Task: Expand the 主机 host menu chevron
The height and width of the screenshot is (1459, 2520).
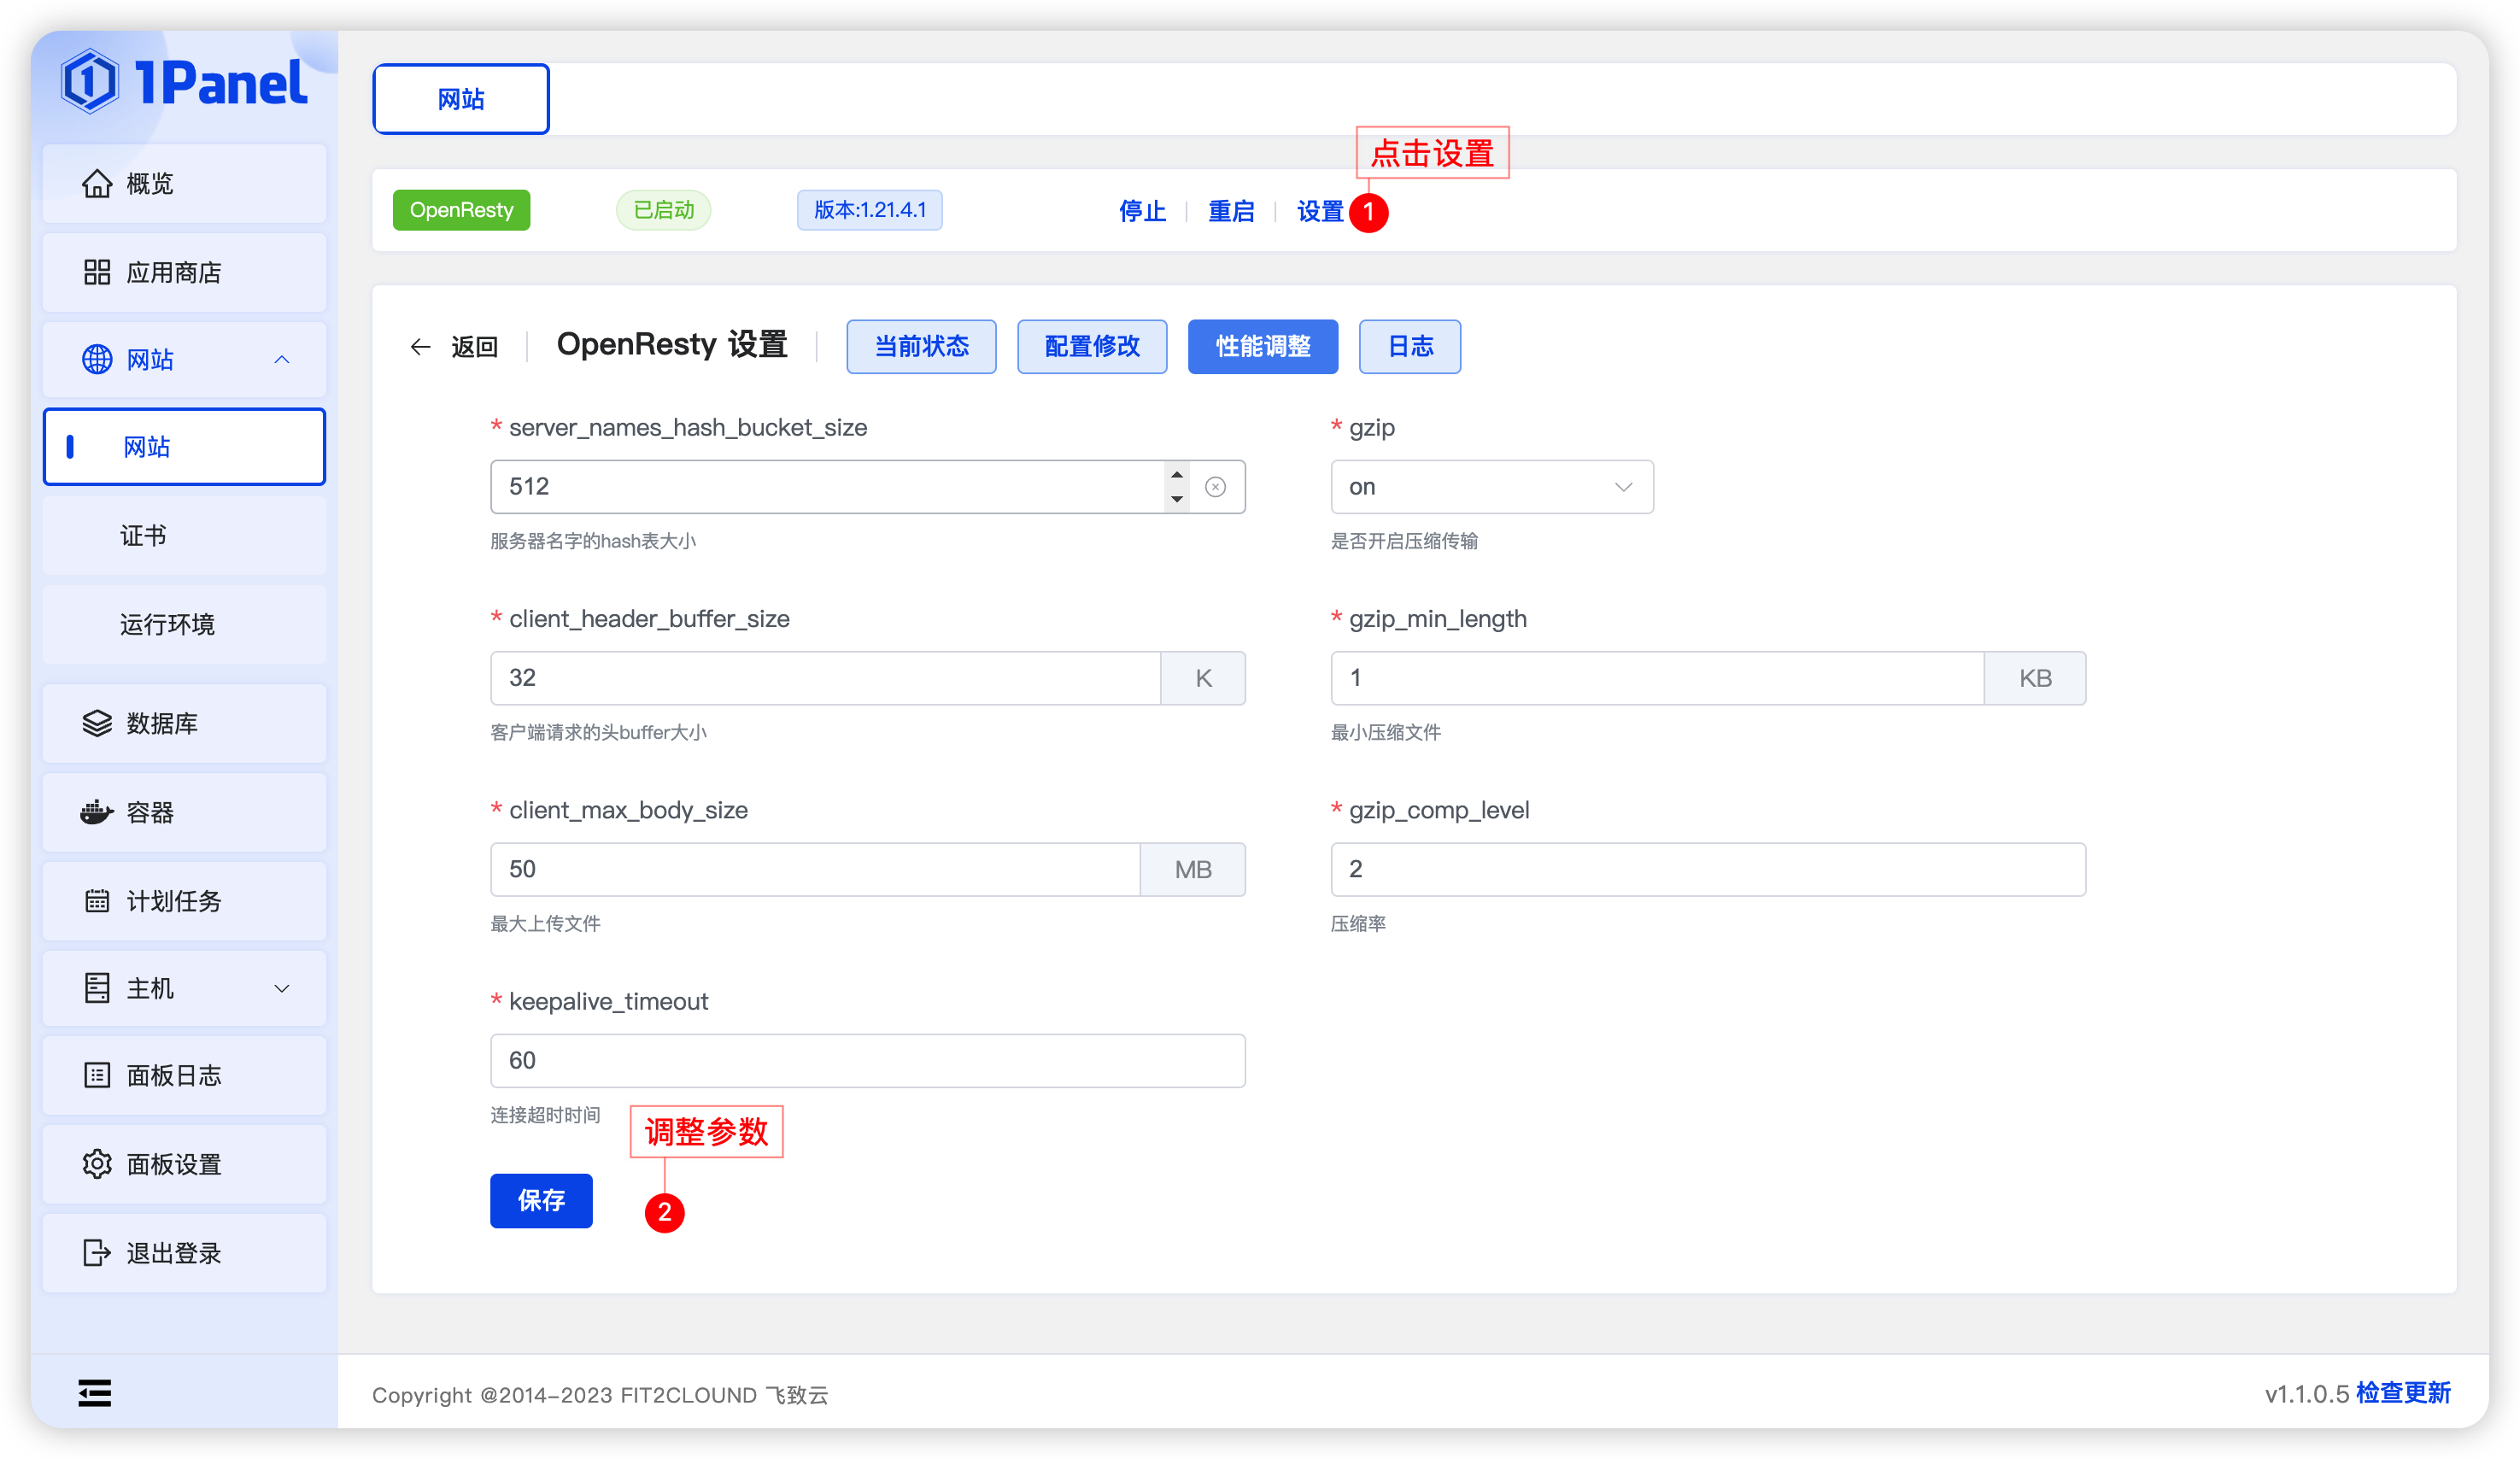Action: tap(281, 988)
